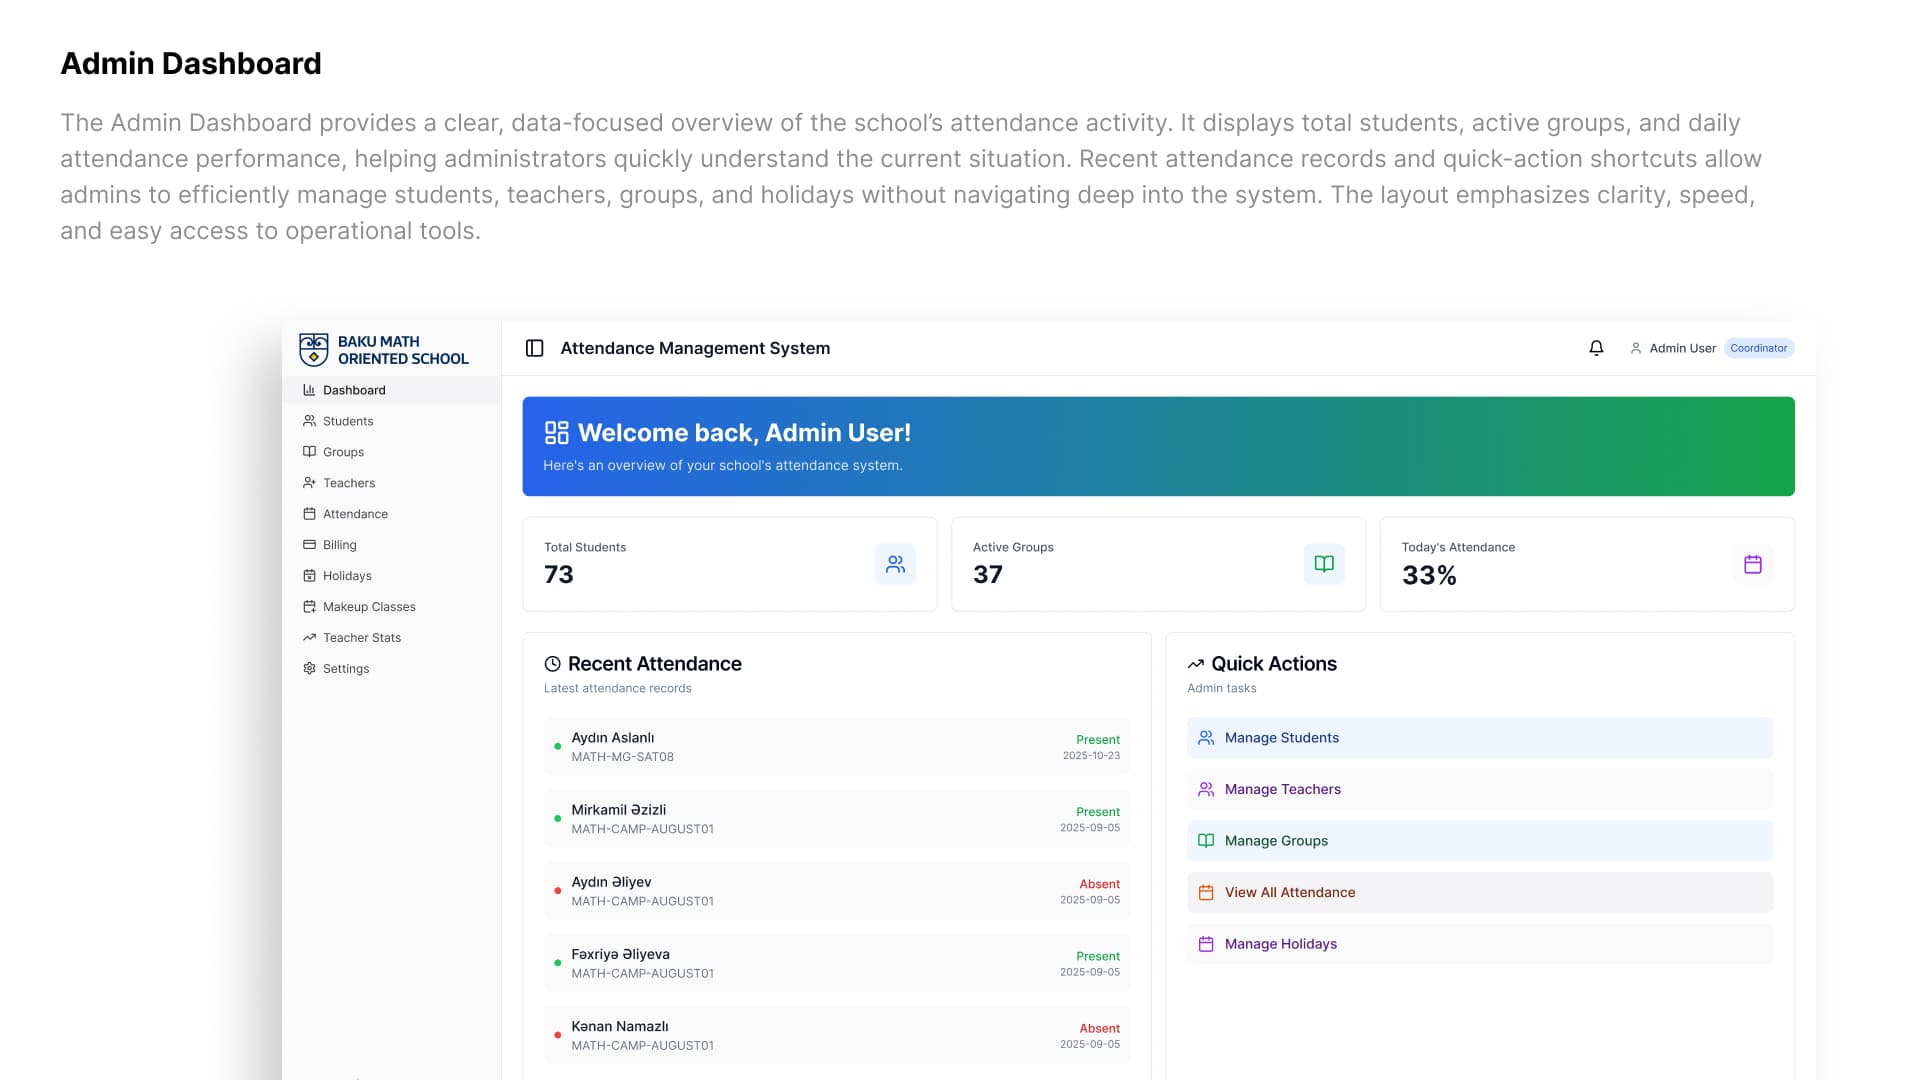Image resolution: width=1920 pixels, height=1080 pixels.
Task: Open Settings from the sidebar
Action: 345,669
